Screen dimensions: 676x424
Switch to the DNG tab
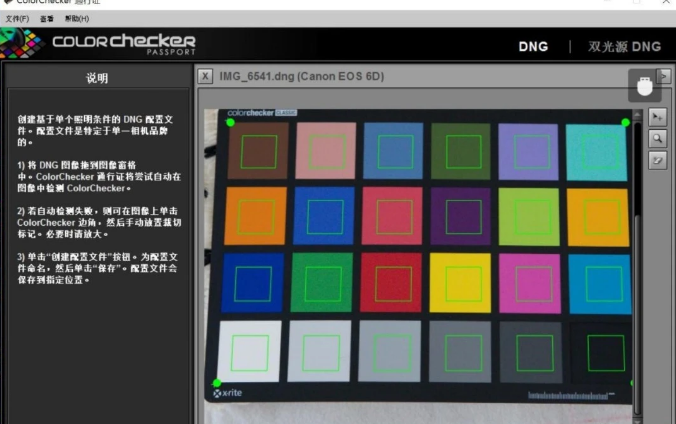click(x=533, y=47)
